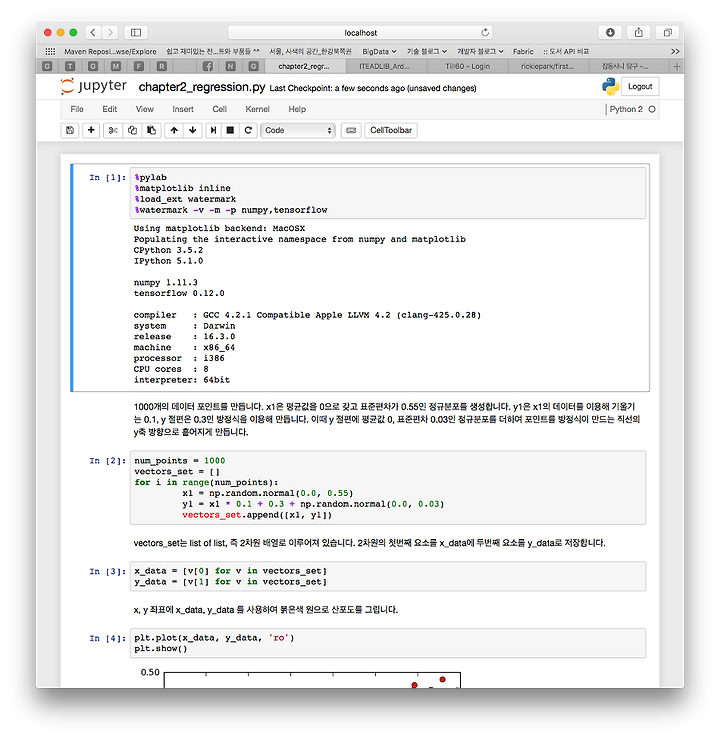Open the Code cell type dropdown
Screen dimensions: 720x739
tap(298, 131)
